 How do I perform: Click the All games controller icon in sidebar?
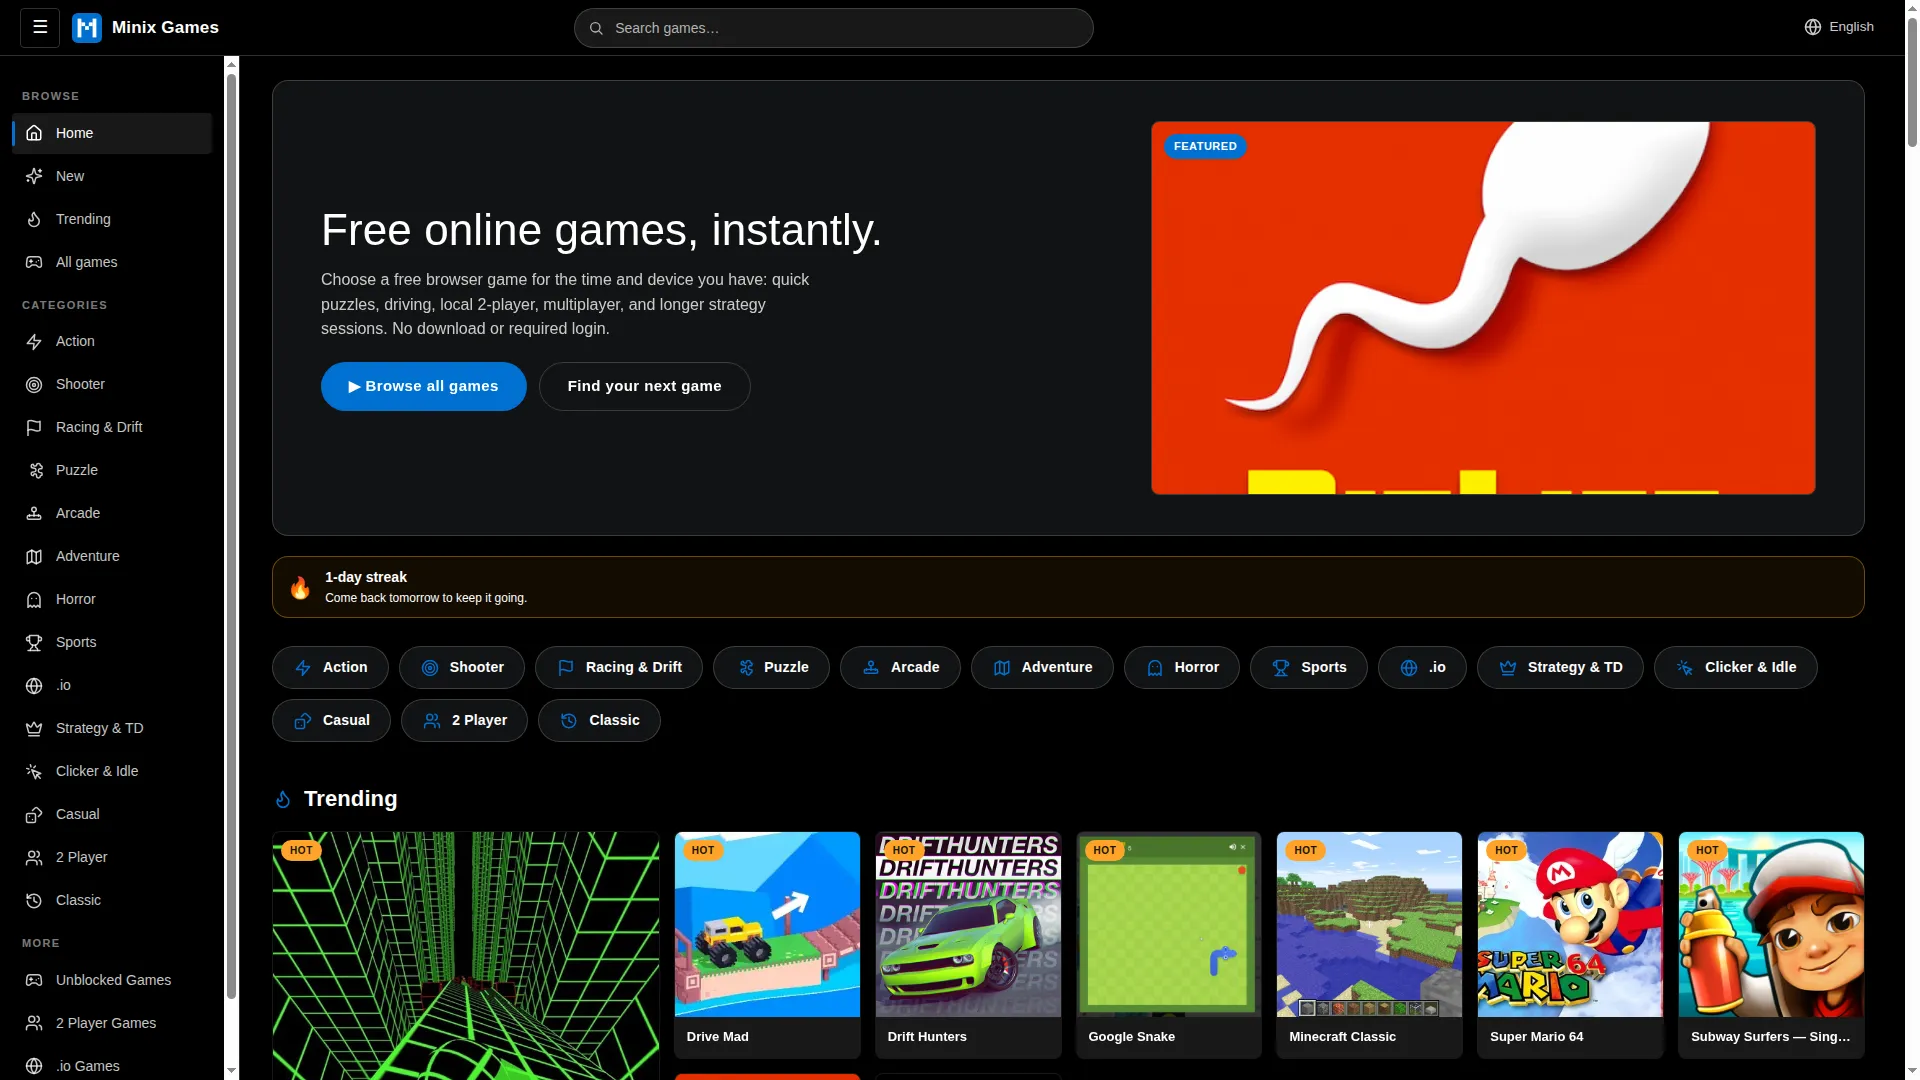tap(34, 262)
